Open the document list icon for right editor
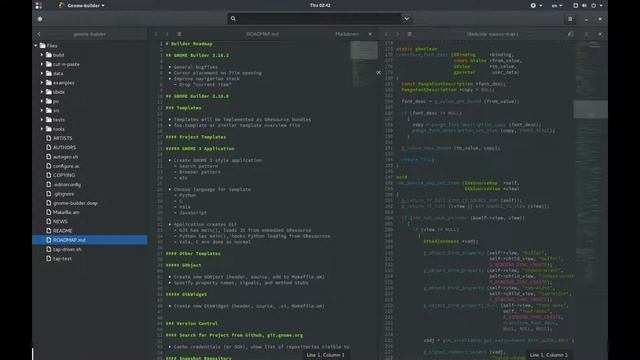The width and height of the screenshot is (640, 360). pyautogui.click(x=409, y=34)
